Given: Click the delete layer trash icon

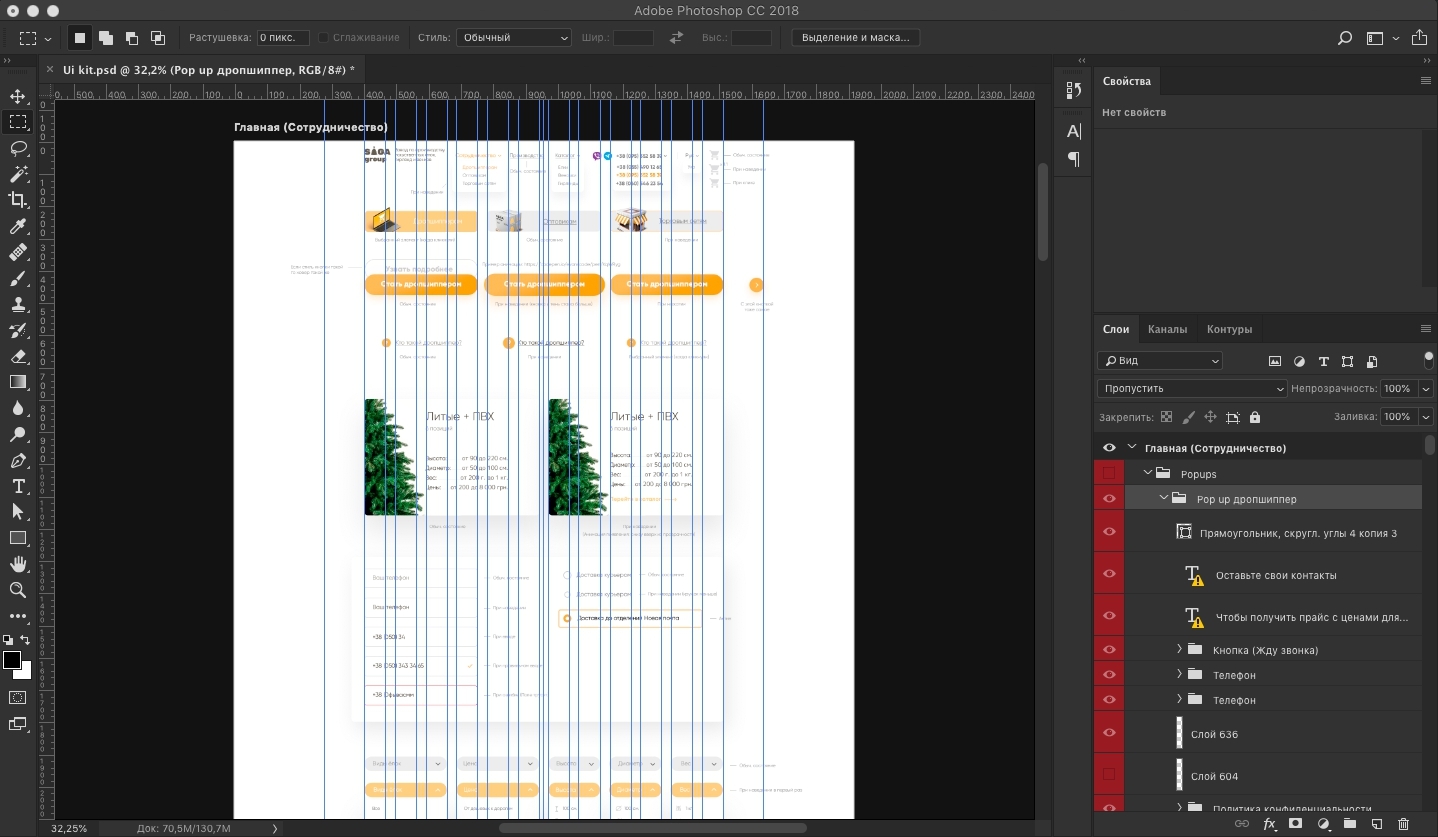Looking at the screenshot, I should click(x=1403, y=824).
